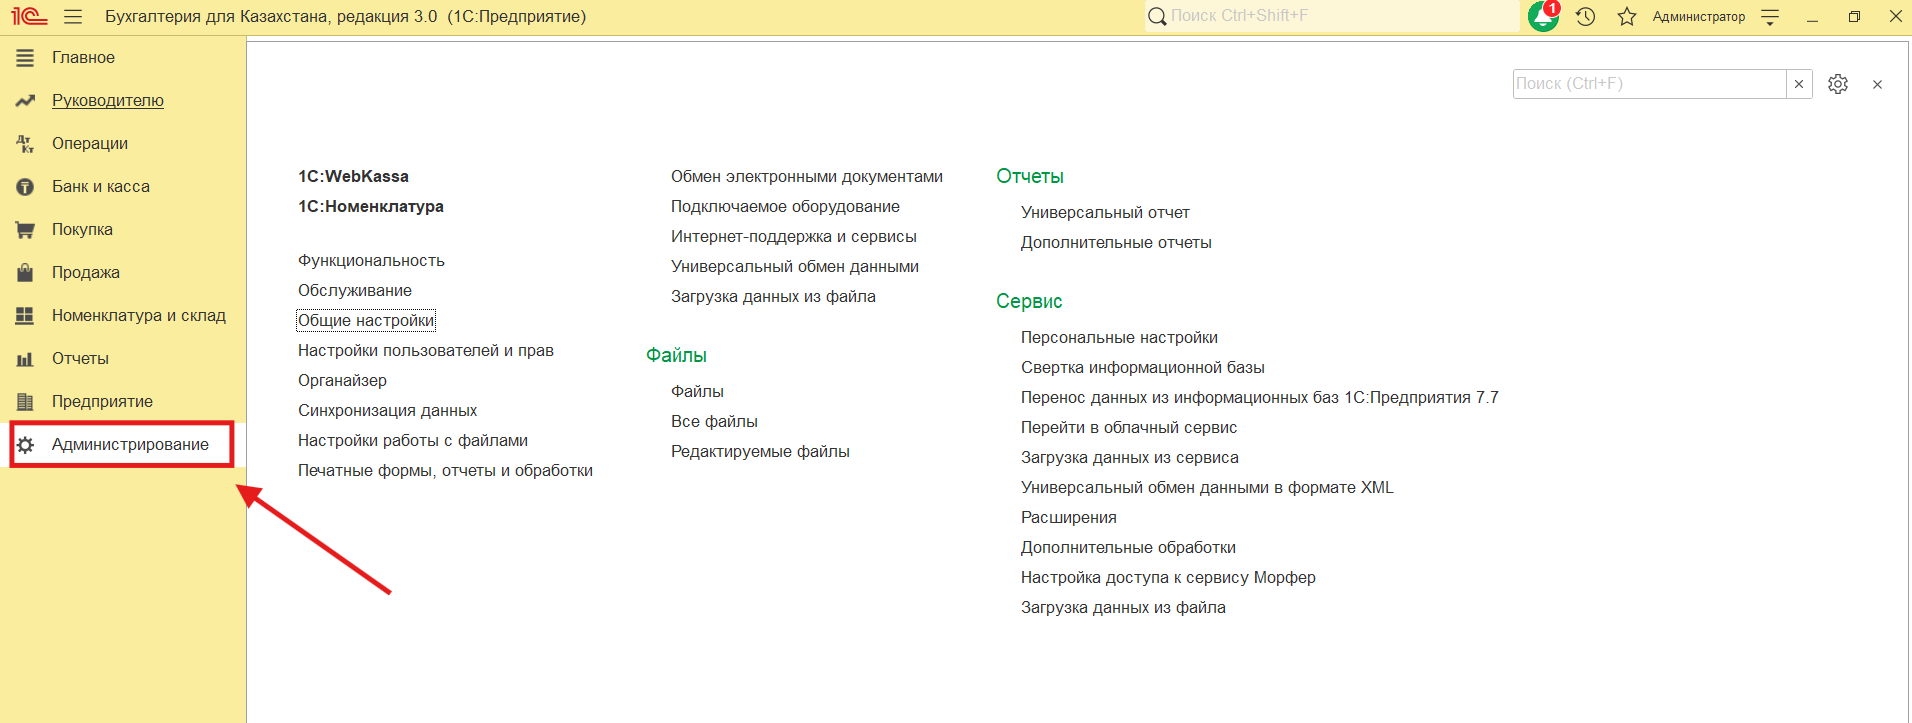Viewport: 1912px width, 723px height.
Task: Click the Покупка cart icon
Action: click(x=25, y=230)
